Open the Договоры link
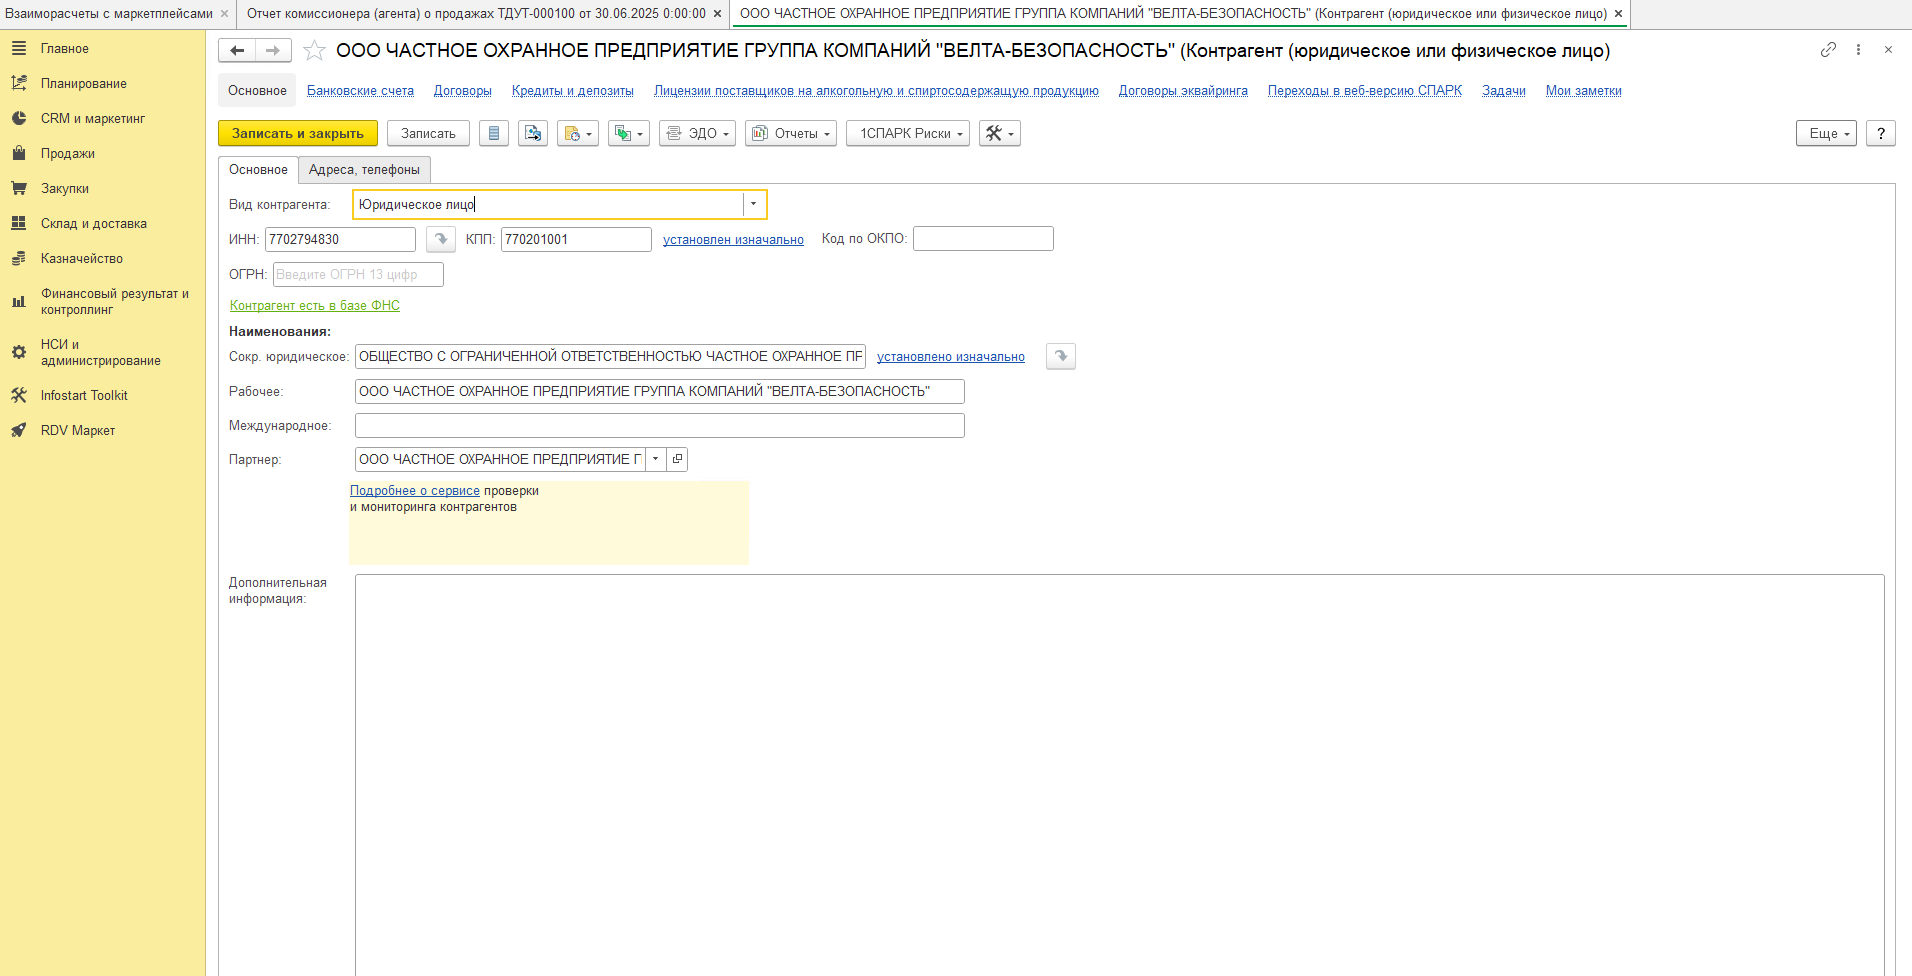This screenshot has width=1912, height=976. (x=463, y=90)
